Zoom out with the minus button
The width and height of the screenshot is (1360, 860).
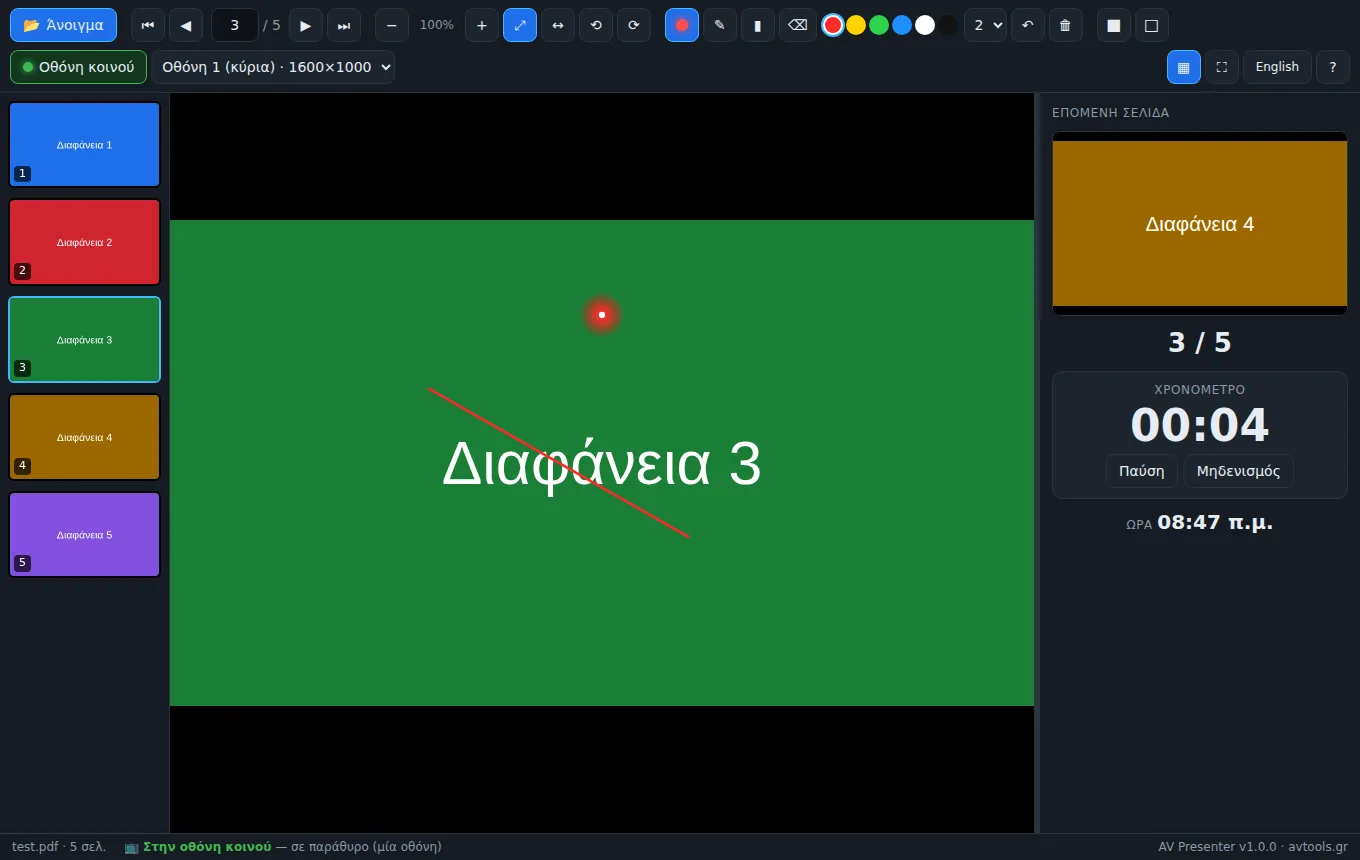[392, 25]
